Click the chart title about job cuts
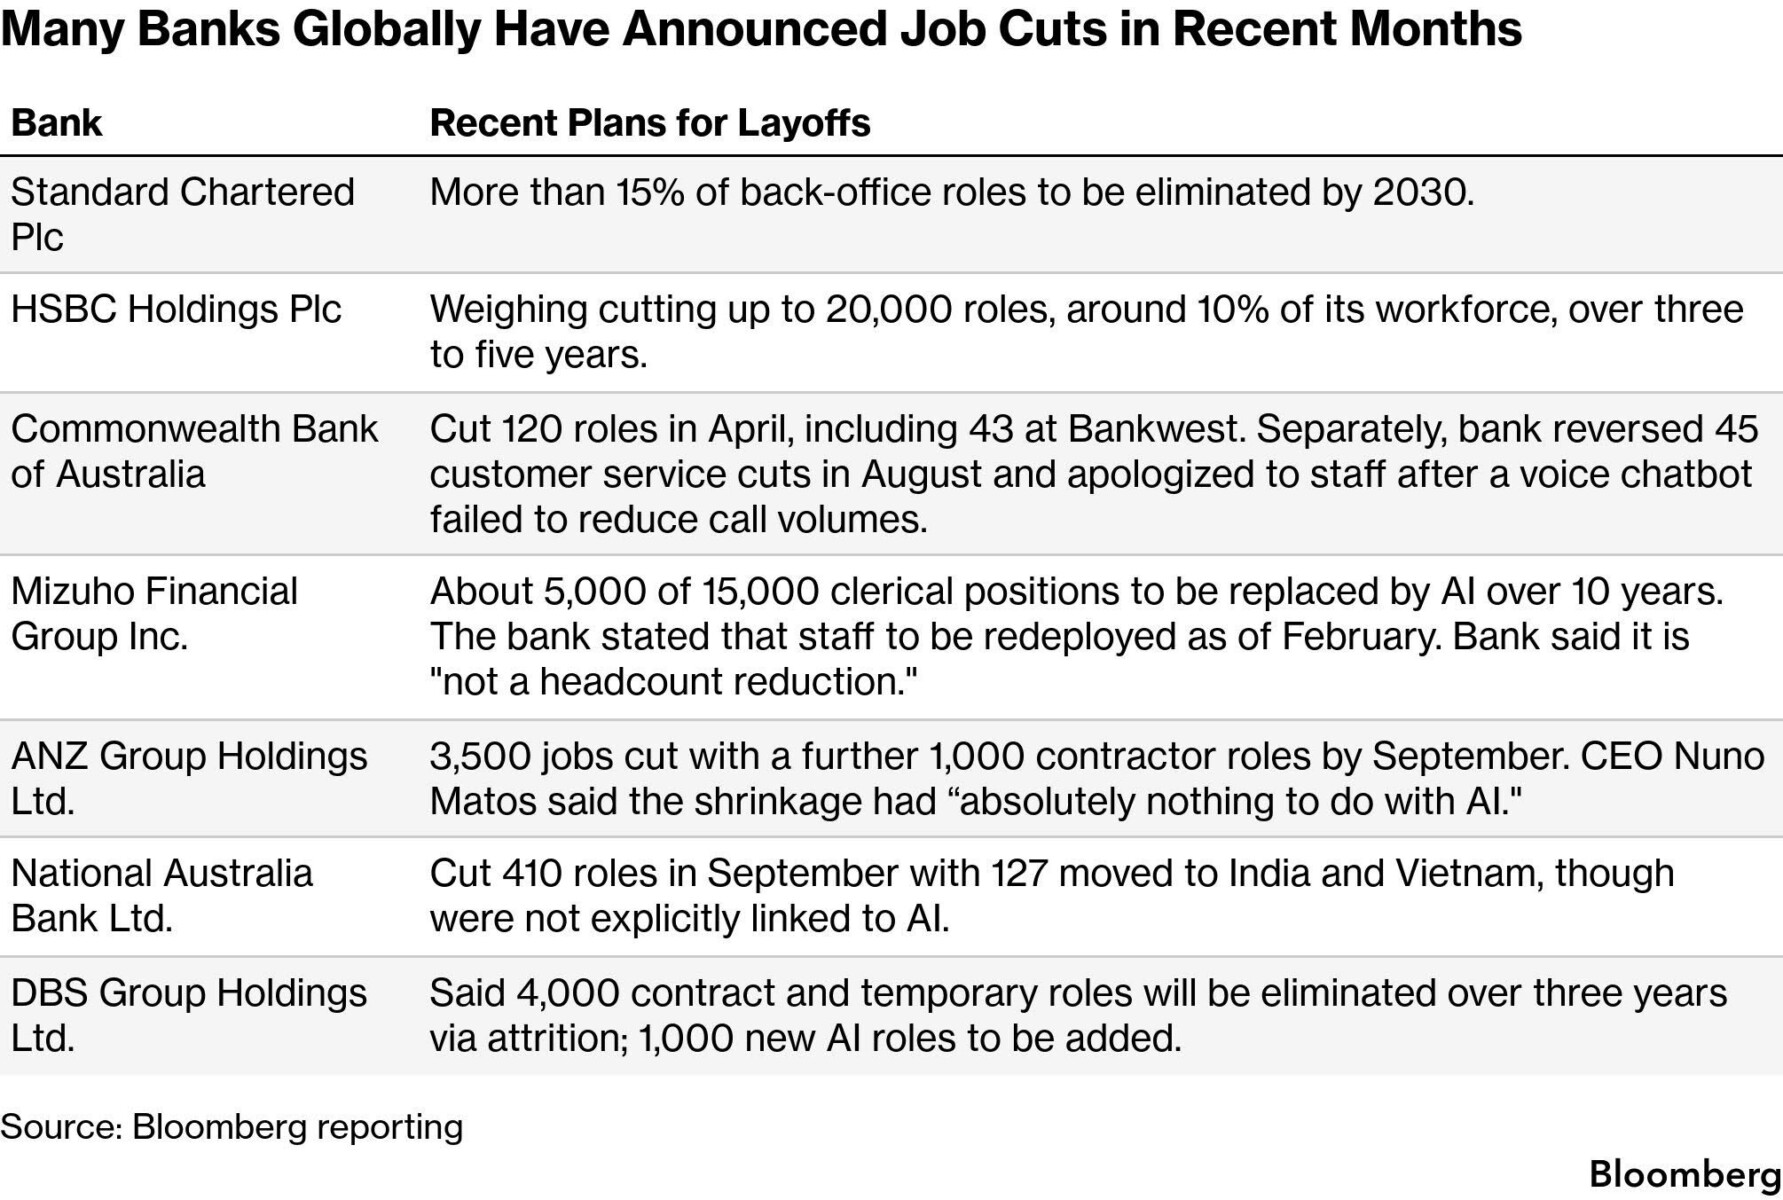Image resolution: width=1783 pixels, height=1200 pixels. 761,29
